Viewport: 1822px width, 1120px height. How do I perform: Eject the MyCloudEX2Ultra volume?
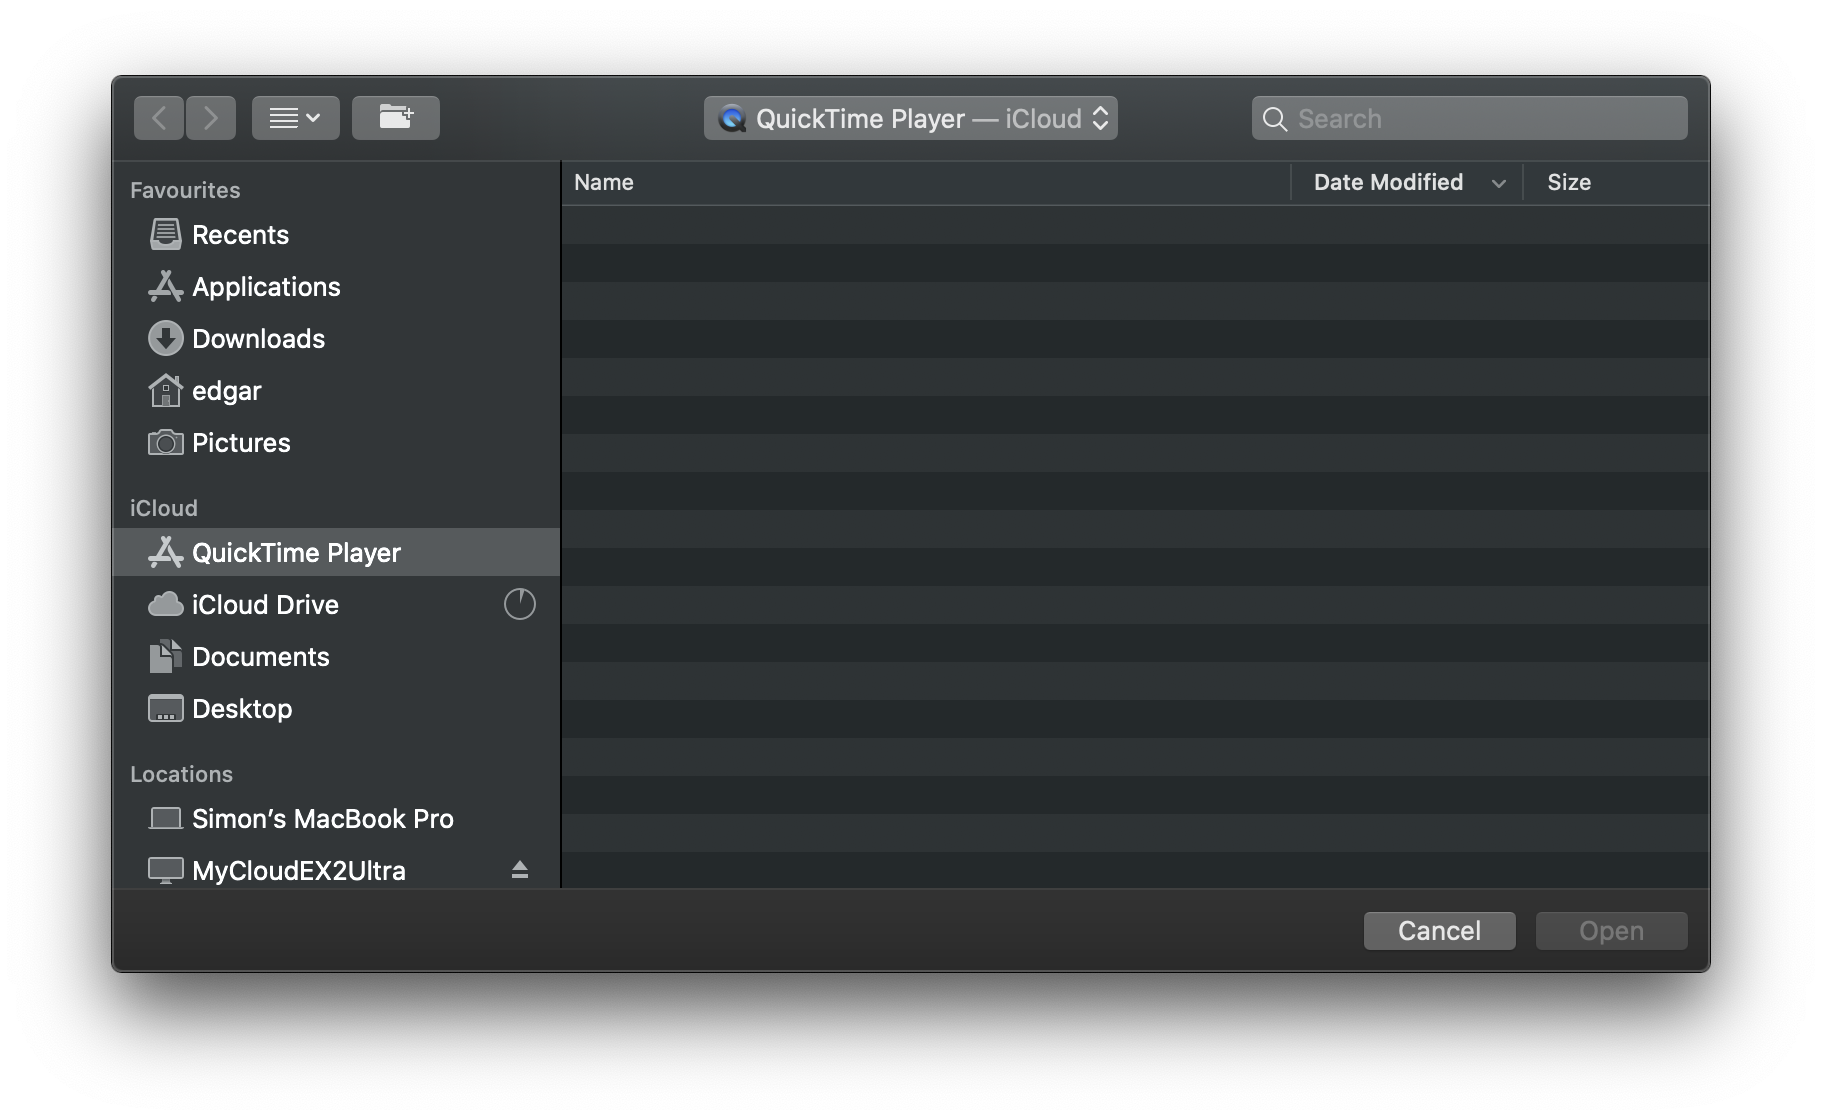(520, 870)
